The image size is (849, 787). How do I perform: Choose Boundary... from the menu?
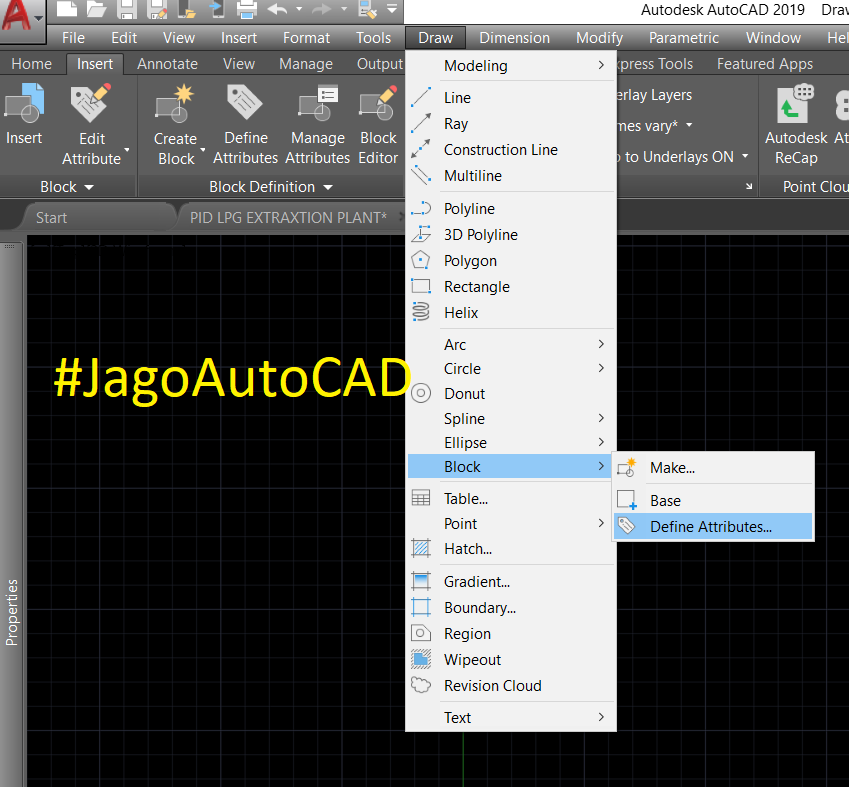point(511,608)
